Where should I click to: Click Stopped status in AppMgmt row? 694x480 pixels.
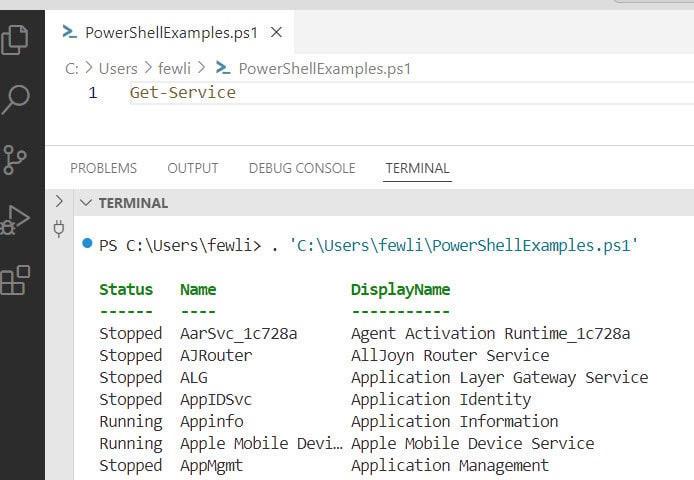coord(131,466)
